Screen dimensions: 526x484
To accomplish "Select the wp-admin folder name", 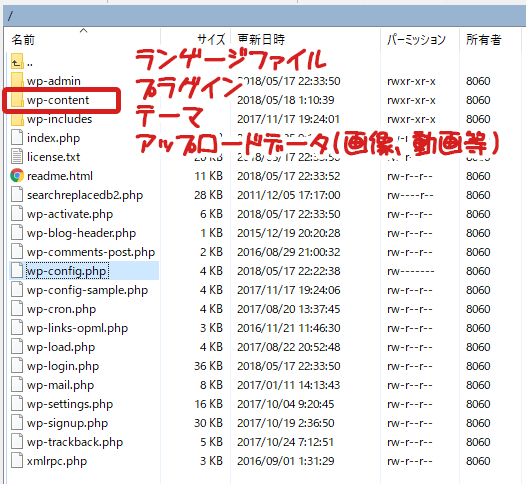I will 54,81.
